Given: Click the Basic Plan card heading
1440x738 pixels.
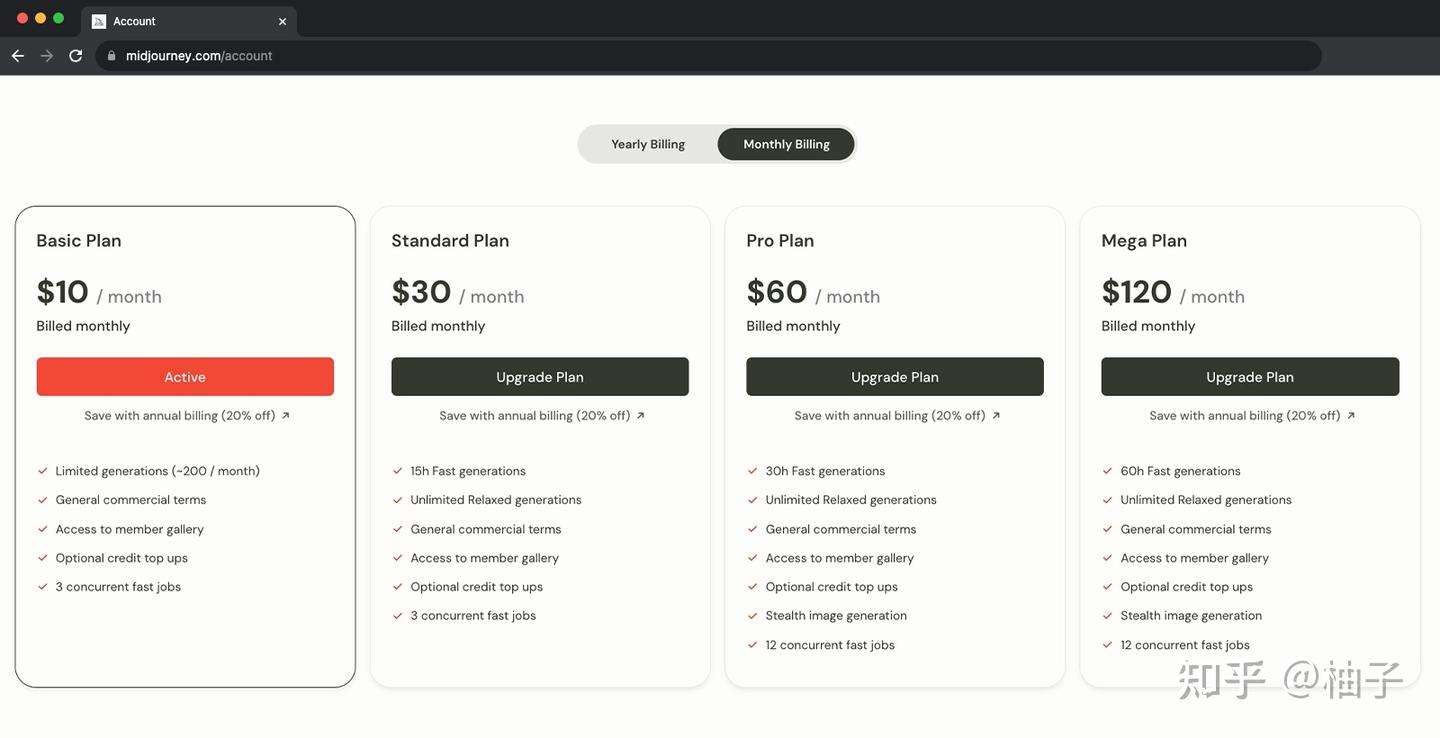Looking at the screenshot, I should [79, 241].
